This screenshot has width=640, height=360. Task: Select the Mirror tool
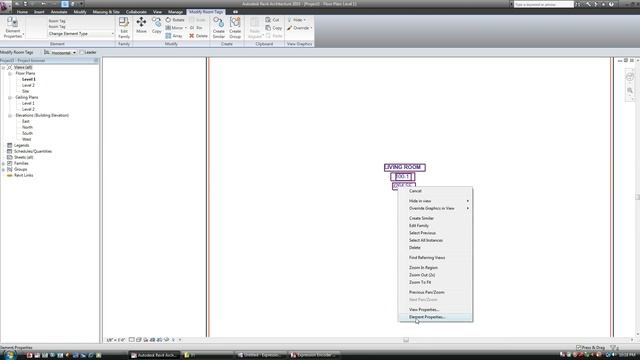(174, 28)
